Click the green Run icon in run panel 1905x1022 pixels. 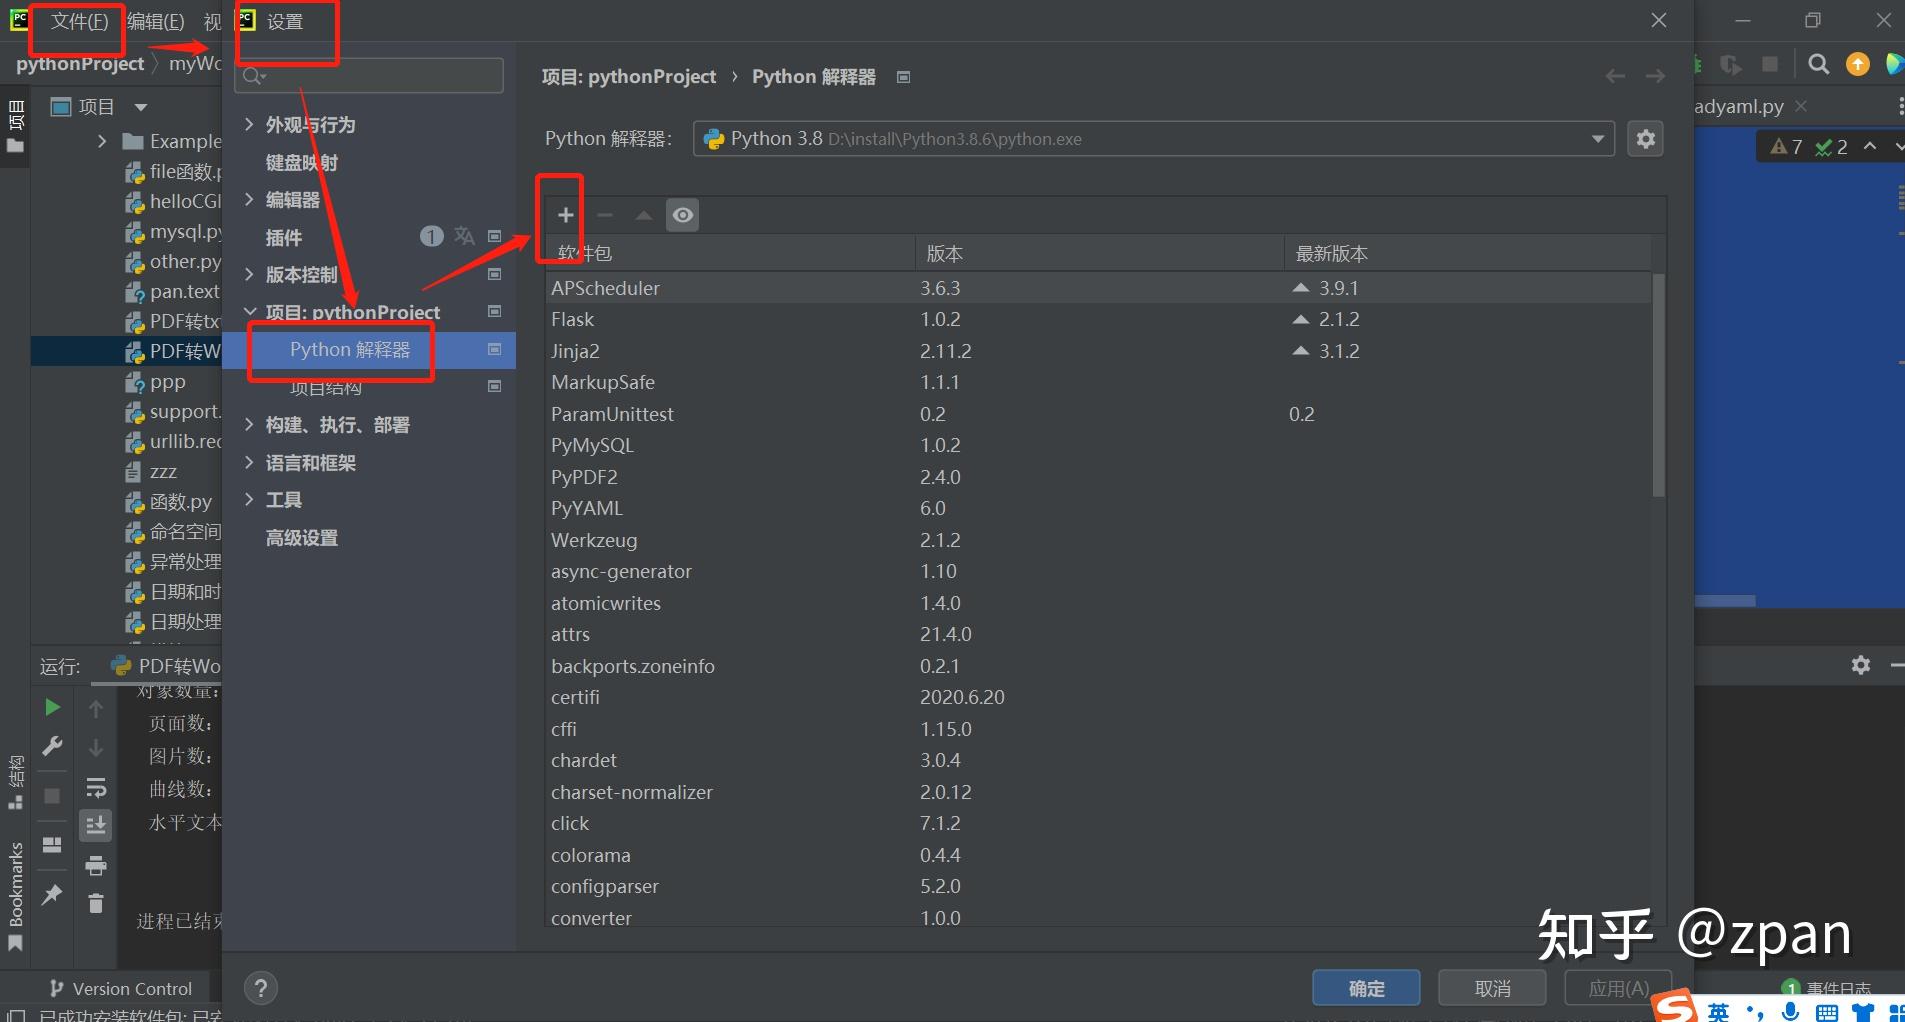52,707
